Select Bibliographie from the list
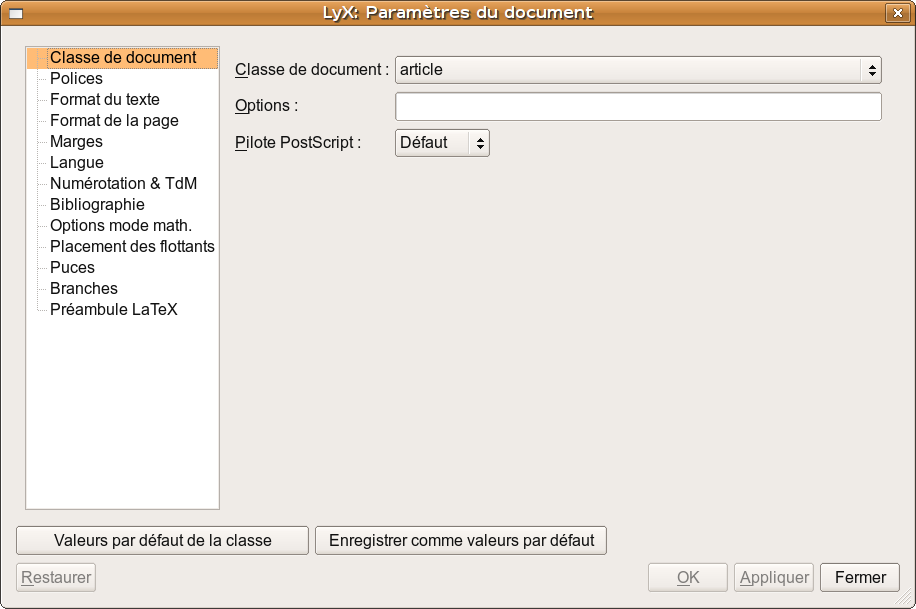 point(97,204)
